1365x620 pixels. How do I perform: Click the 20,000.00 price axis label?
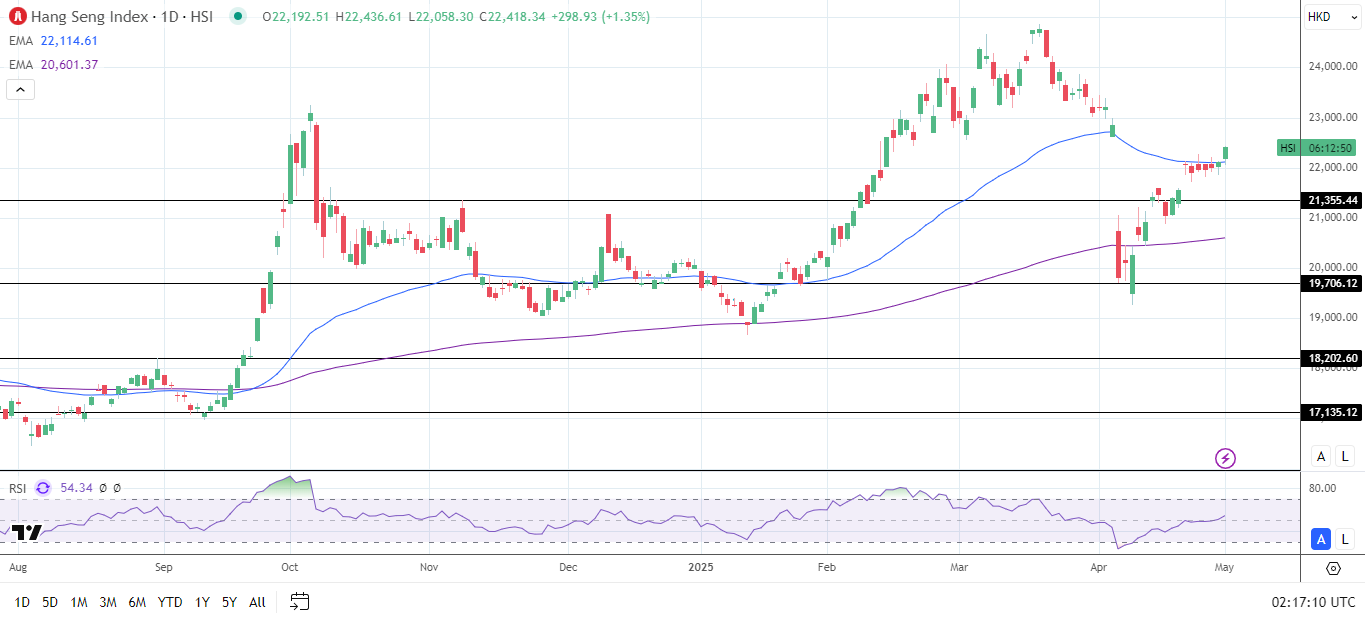[1333, 267]
